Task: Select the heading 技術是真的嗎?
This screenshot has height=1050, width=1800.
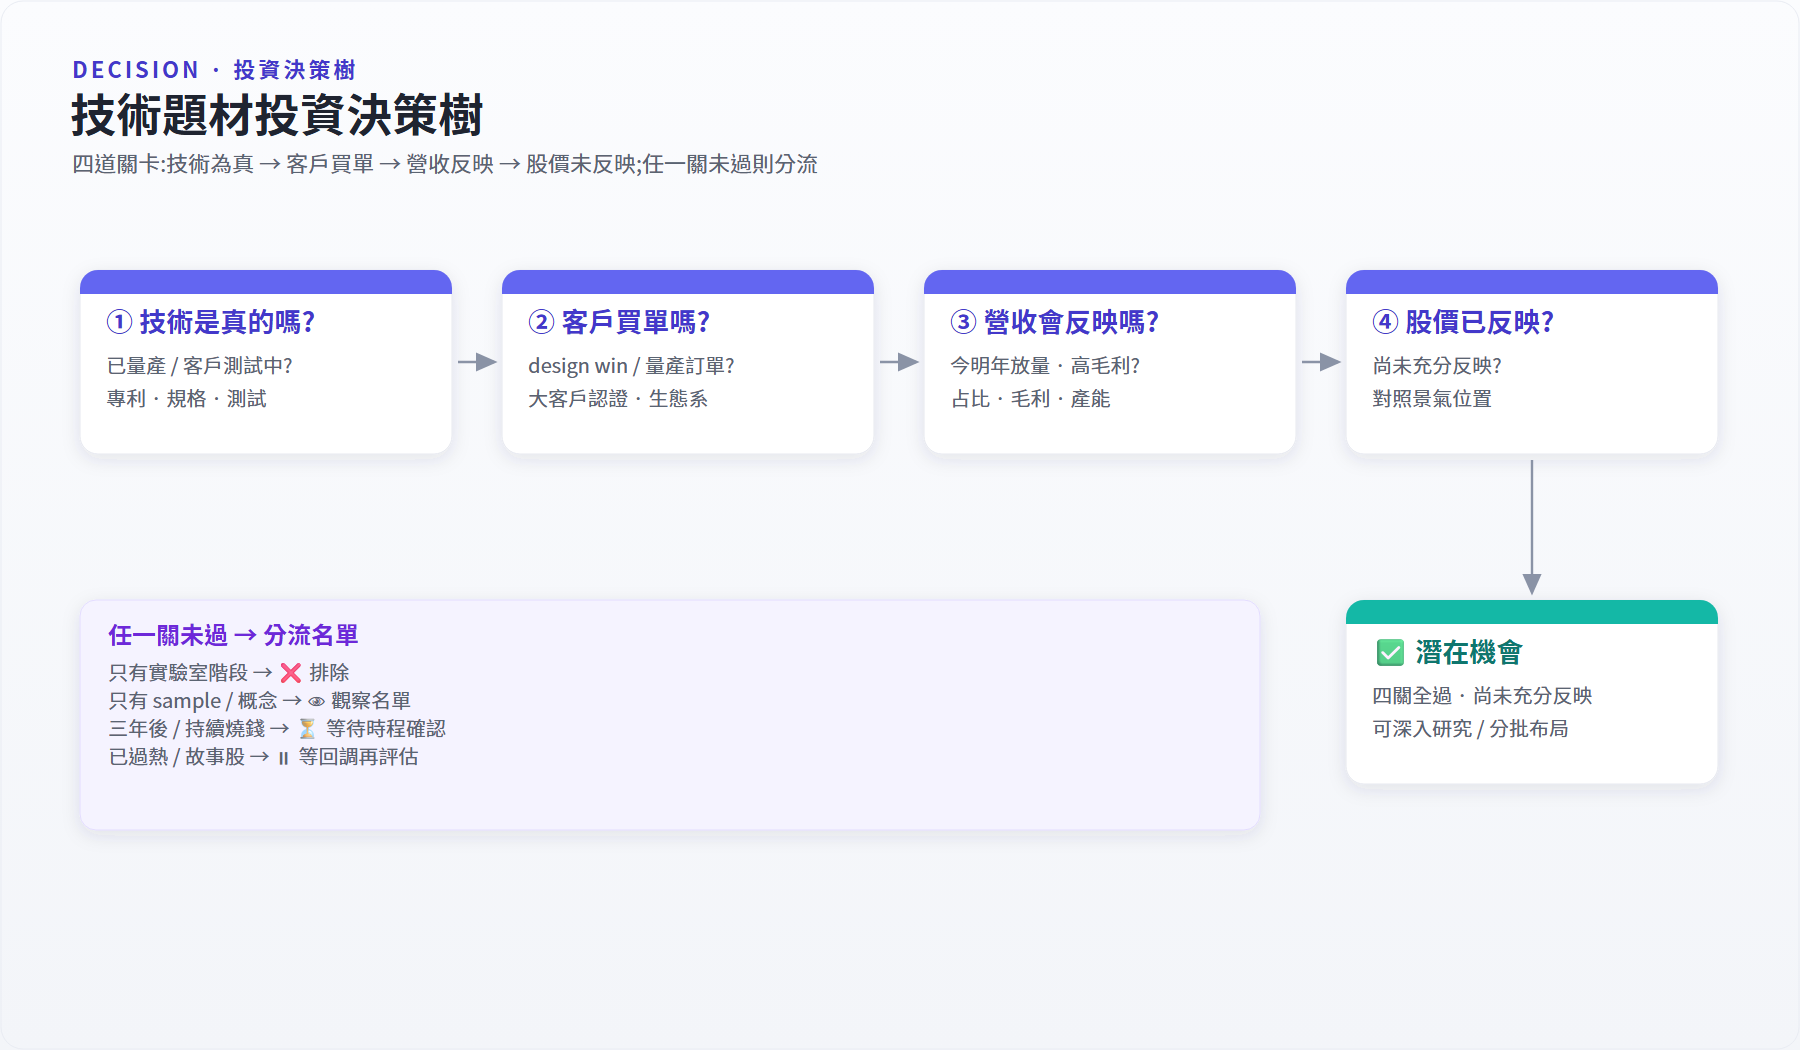Action: coord(227,322)
